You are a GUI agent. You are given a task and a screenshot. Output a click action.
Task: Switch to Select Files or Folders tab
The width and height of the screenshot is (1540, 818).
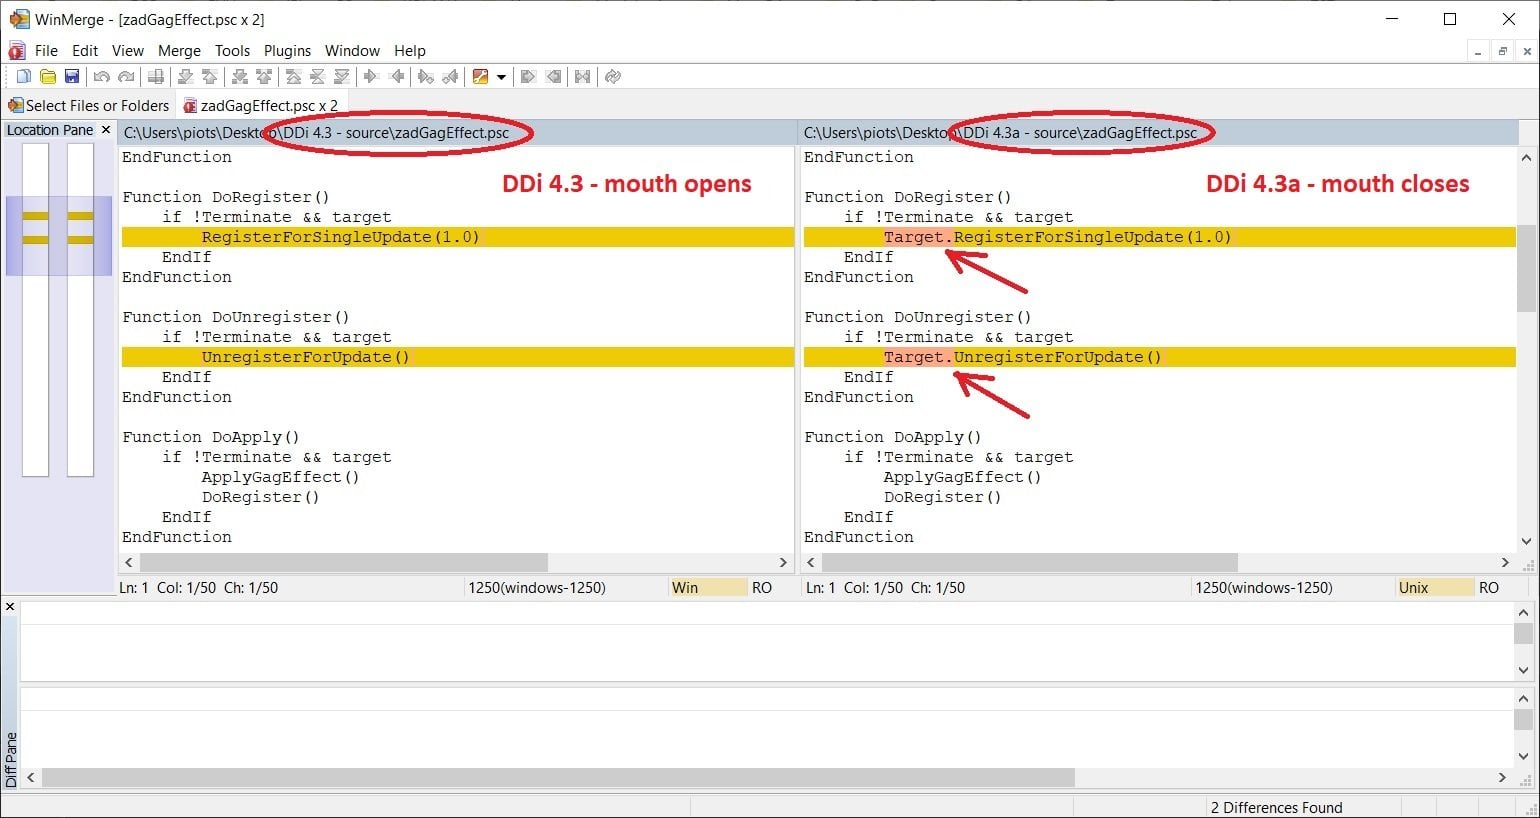point(89,105)
